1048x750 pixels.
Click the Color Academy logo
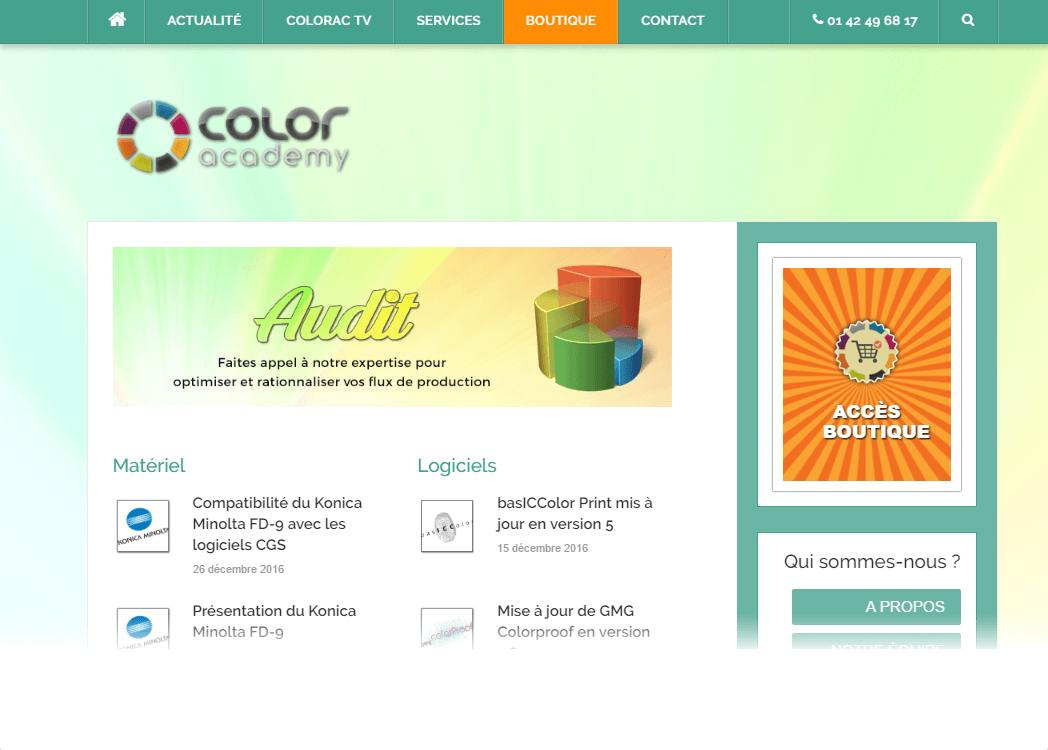(233, 136)
